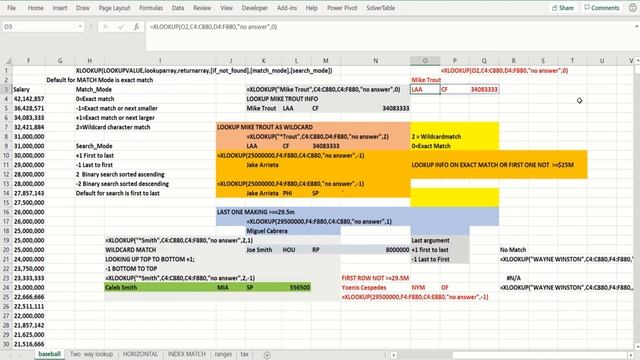Screen dimensions: 640x360
Task: Click the horizontal scrollbar thumb
Action: pyautogui.click(x=424, y=355)
